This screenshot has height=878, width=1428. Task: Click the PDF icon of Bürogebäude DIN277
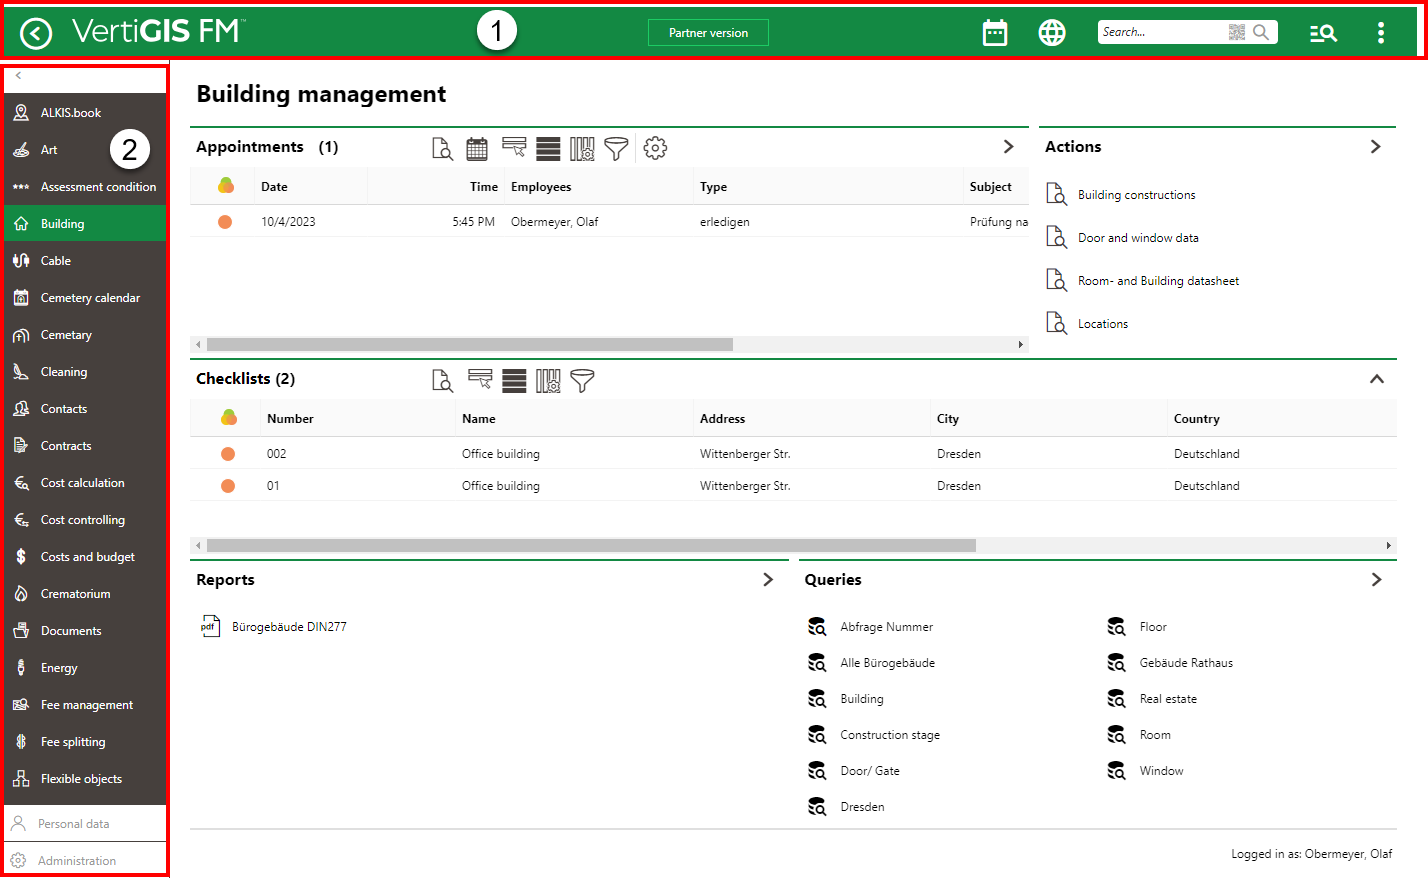210,627
